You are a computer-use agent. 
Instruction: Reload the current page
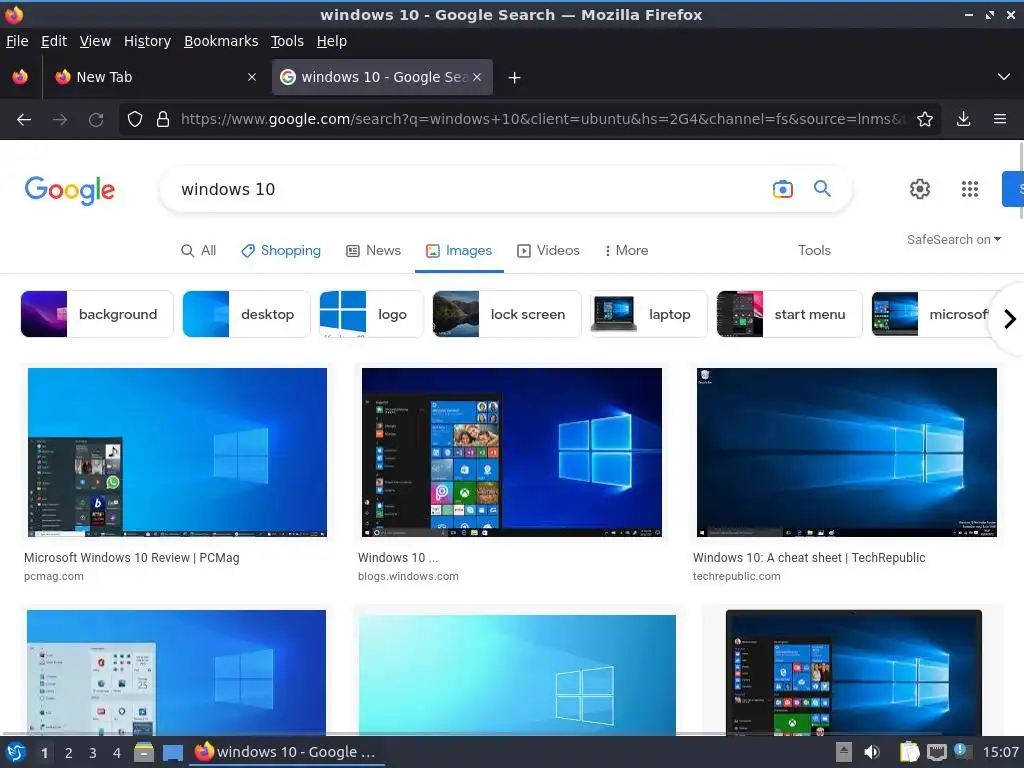point(96,120)
